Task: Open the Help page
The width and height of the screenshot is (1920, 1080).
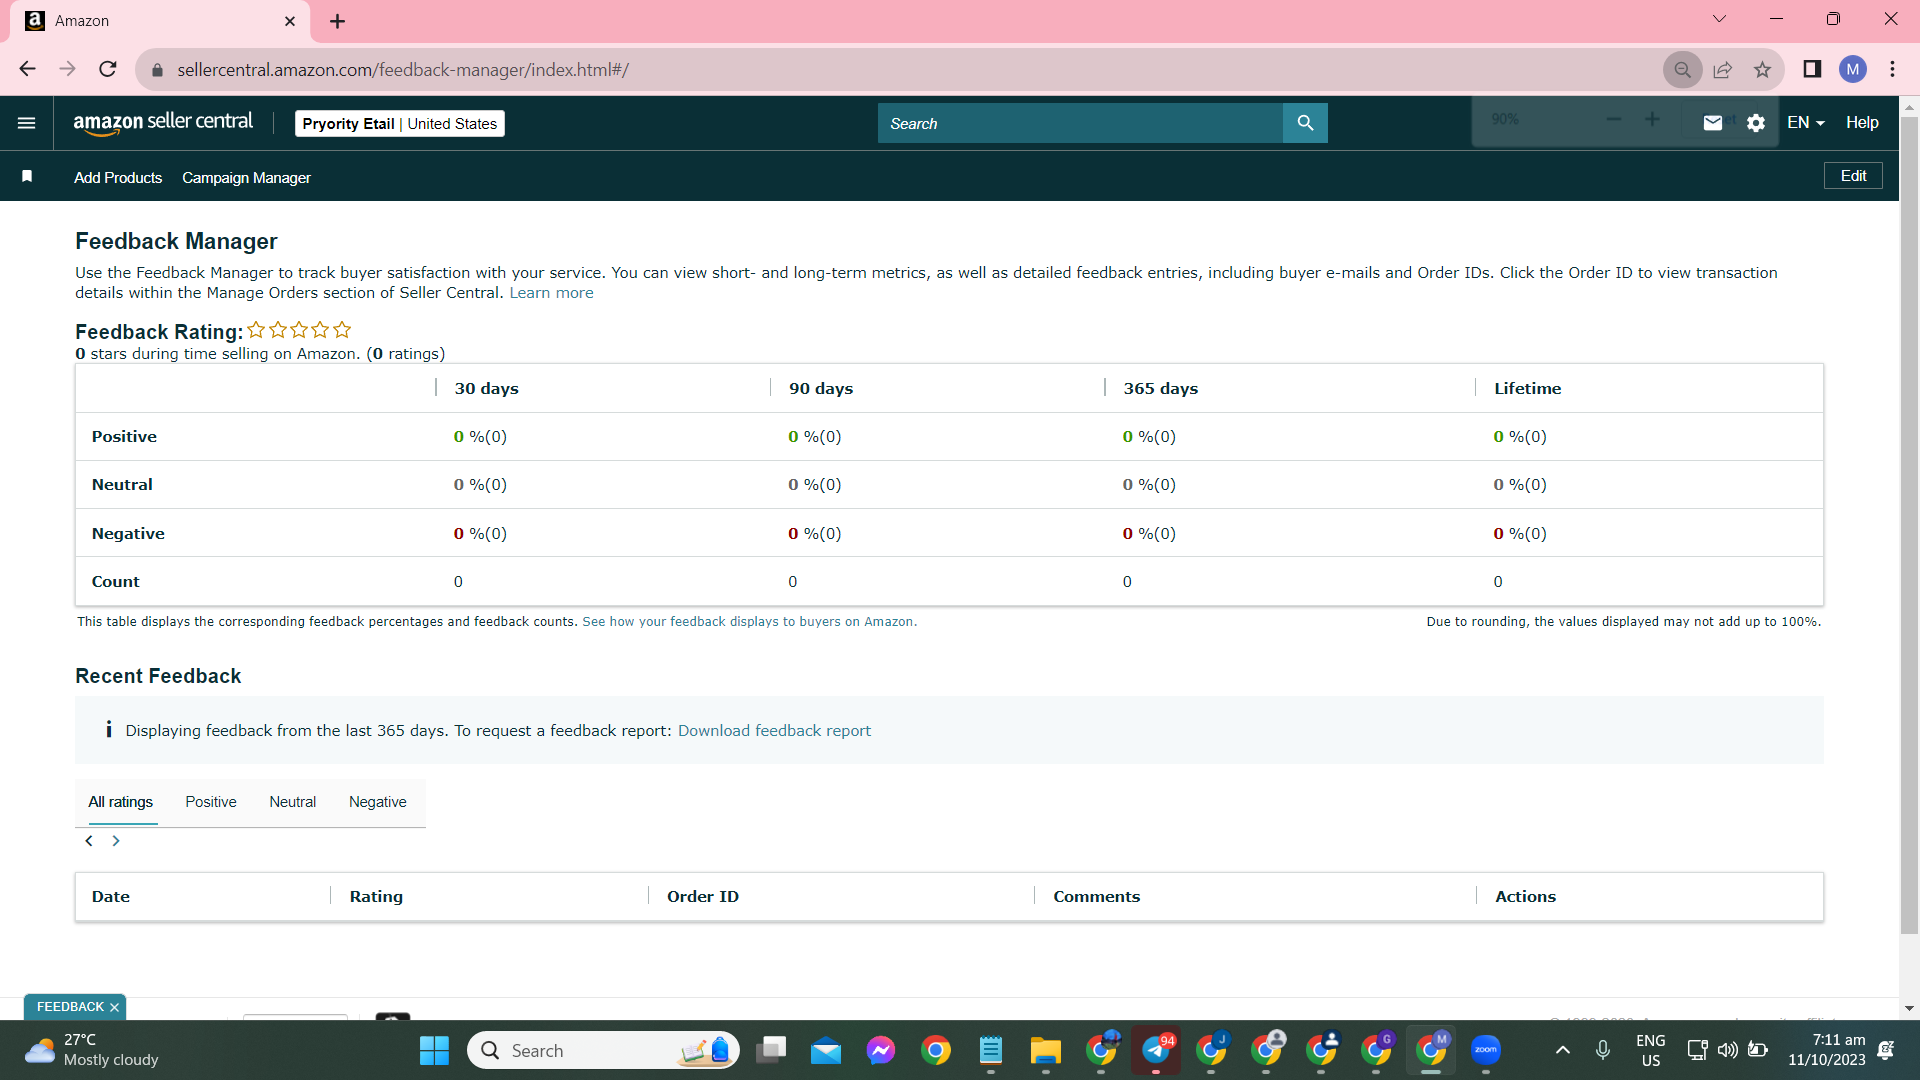Action: pyautogui.click(x=1862, y=123)
